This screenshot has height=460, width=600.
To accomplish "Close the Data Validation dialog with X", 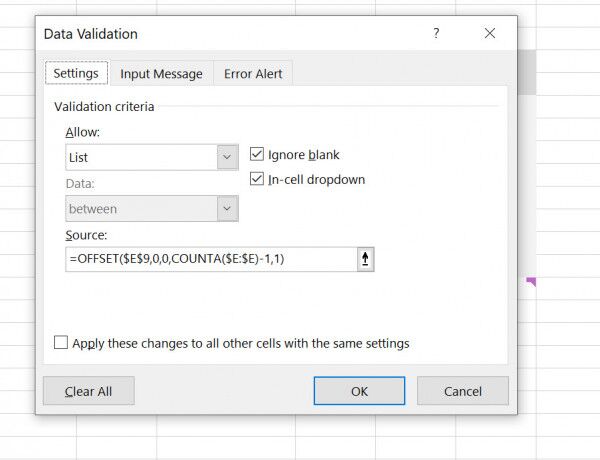I will pyautogui.click(x=490, y=34).
